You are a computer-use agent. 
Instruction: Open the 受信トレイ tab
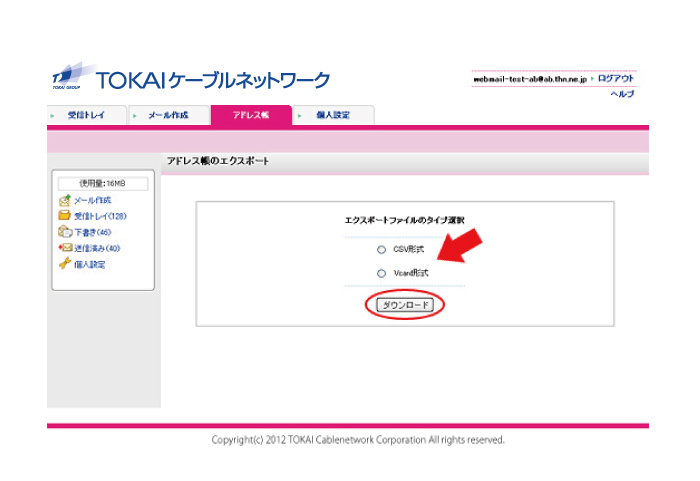click(x=87, y=115)
